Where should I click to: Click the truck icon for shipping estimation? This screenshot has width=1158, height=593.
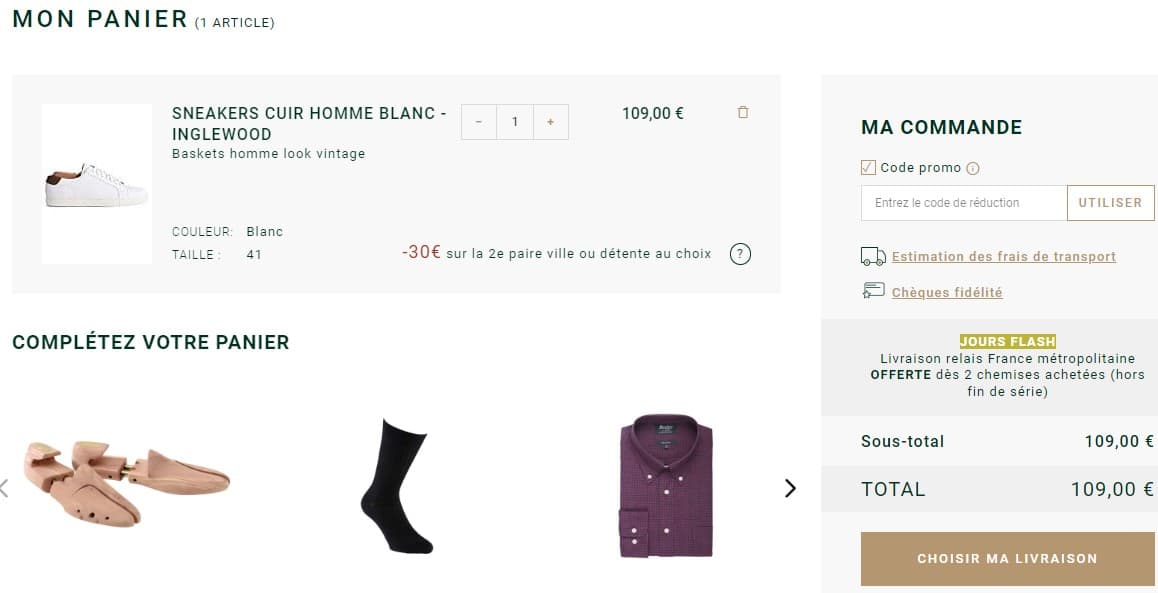(869, 255)
